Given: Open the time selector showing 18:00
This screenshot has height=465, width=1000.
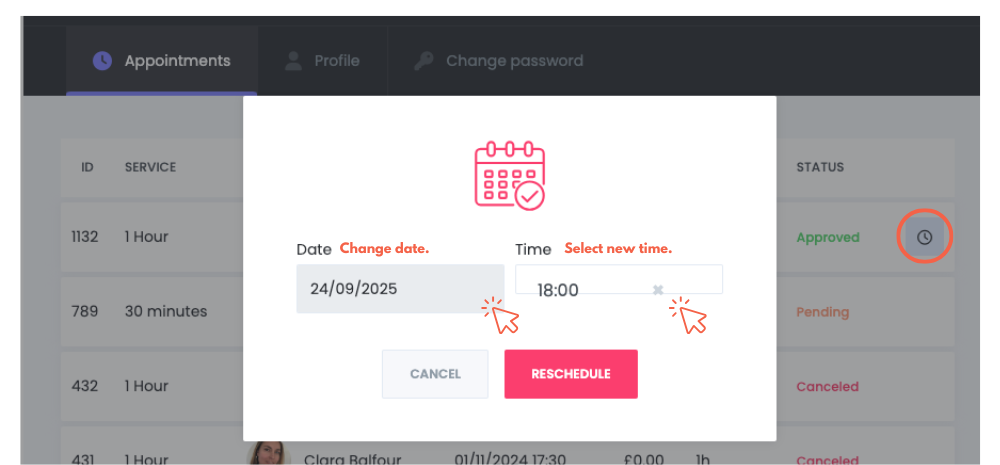Looking at the screenshot, I should click(x=619, y=279).
